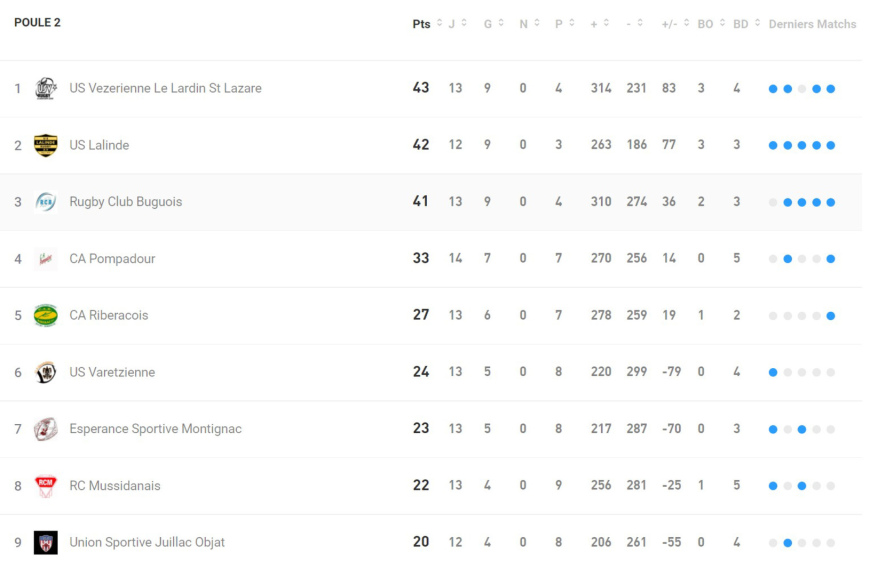Open the US Lalinde team link
This screenshot has height=576, width=870.
point(99,145)
